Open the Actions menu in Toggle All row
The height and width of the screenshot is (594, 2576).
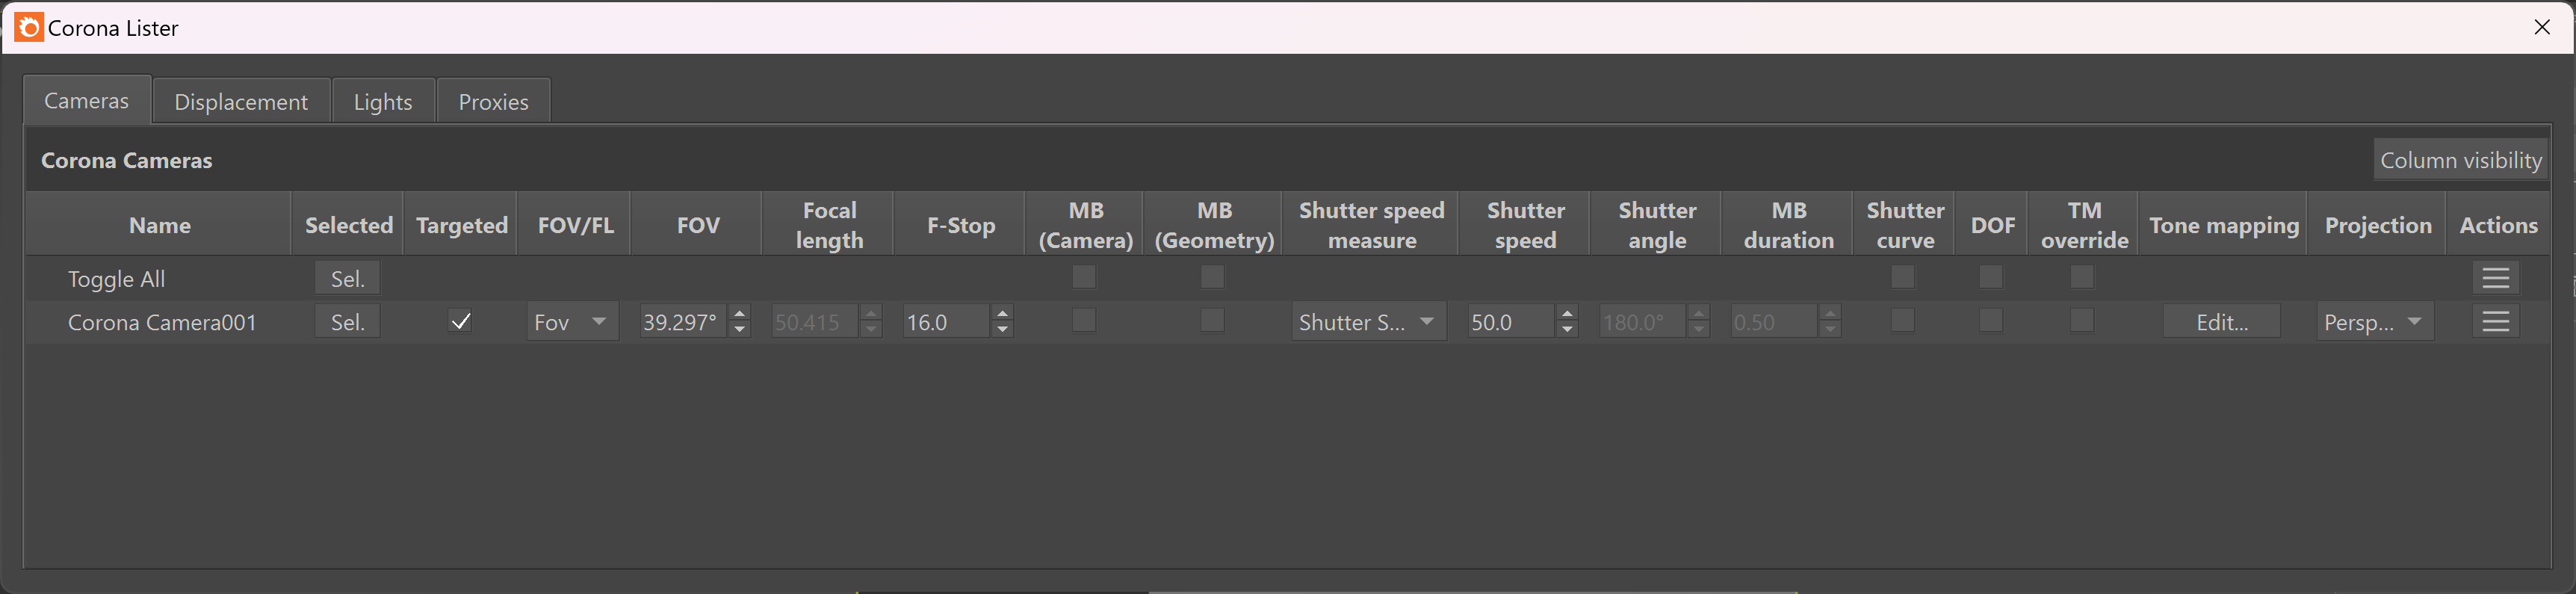(x=2495, y=278)
